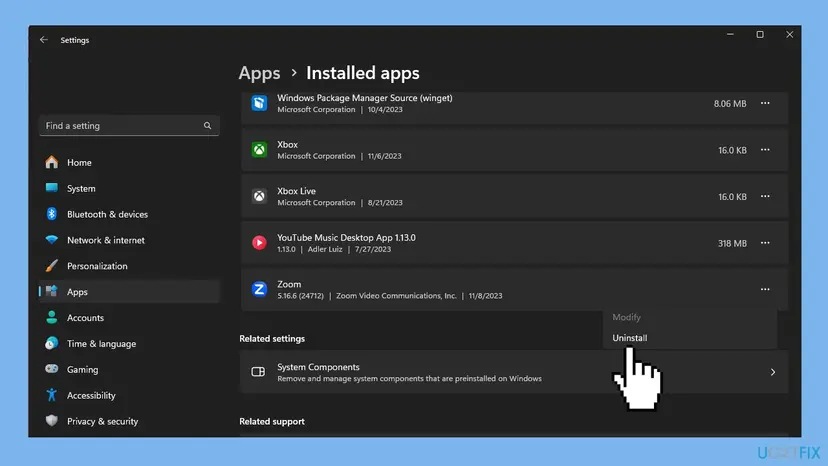828x466 pixels.
Task: Click the Xbox Live app name
Action: [x=296, y=191]
